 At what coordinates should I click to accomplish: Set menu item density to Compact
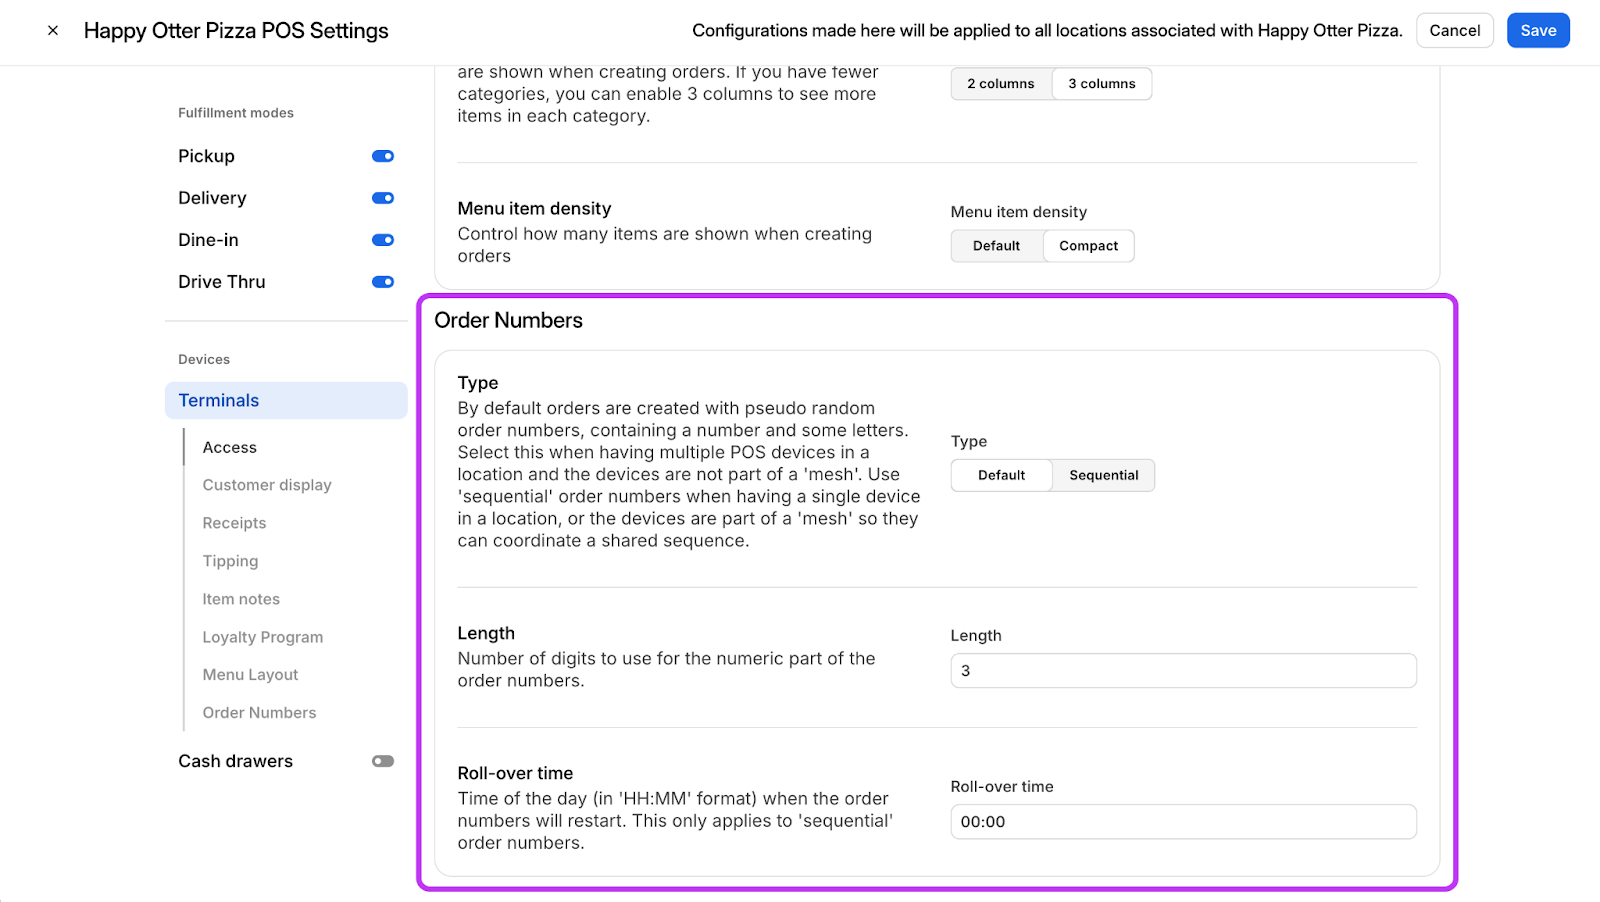pyautogui.click(x=1089, y=246)
